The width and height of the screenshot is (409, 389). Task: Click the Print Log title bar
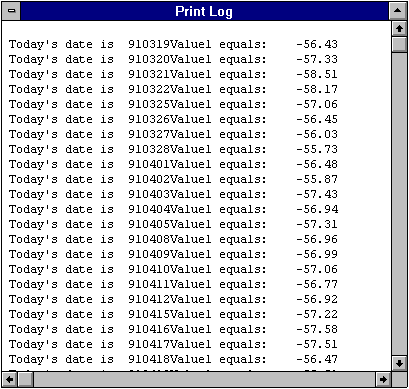pyautogui.click(x=204, y=11)
